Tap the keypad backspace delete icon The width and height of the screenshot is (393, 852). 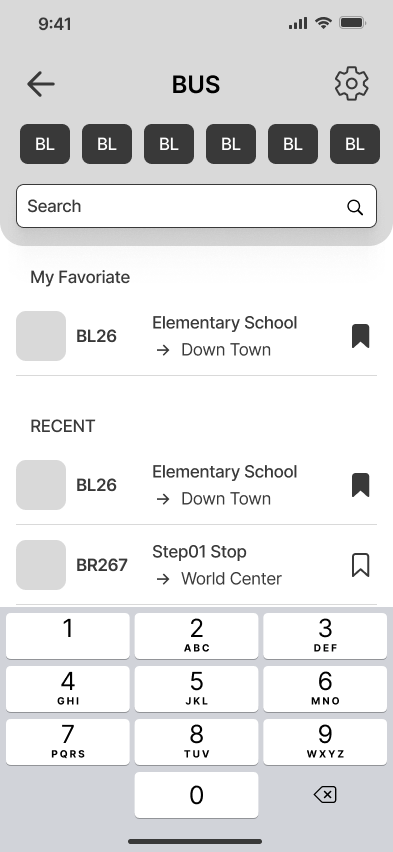325,794
